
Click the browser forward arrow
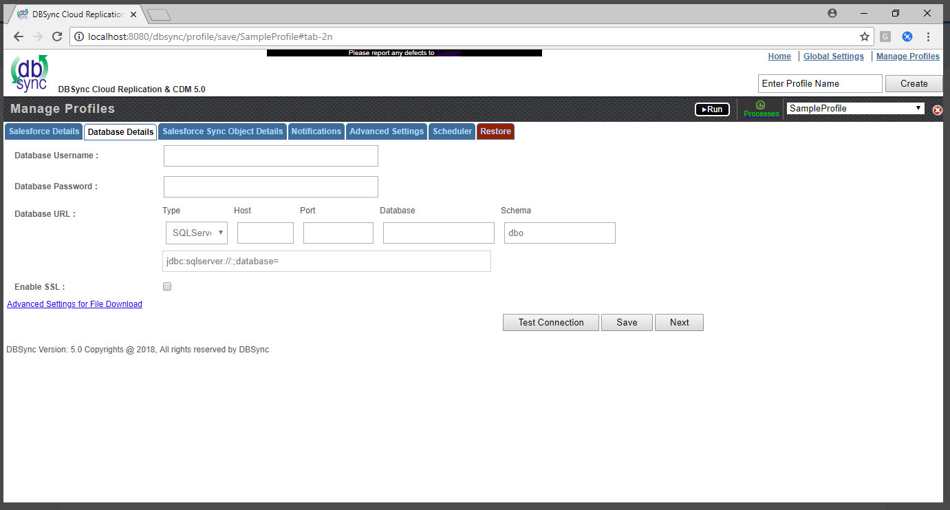pyautogui.click(x=38, y=36)
